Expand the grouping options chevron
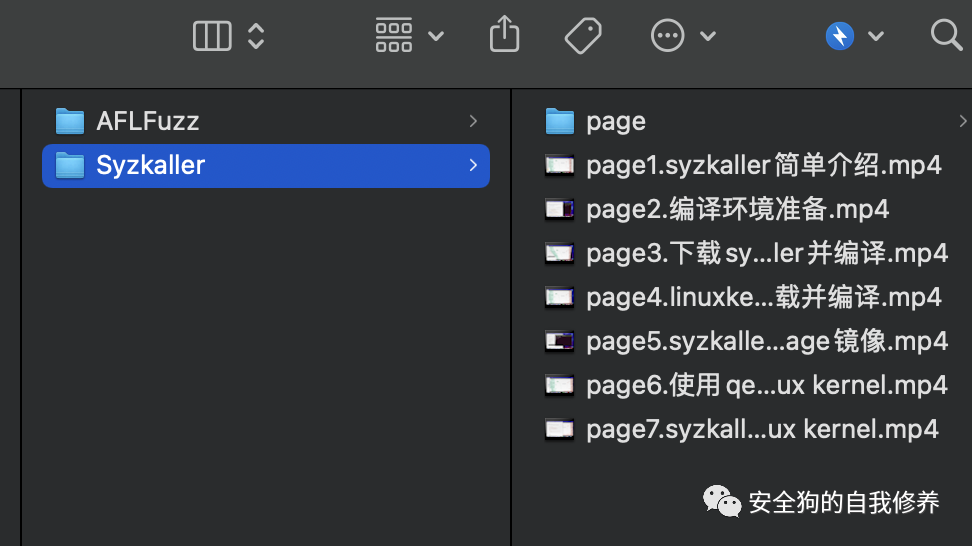The image size is (972, 546). tap(436, 36)
